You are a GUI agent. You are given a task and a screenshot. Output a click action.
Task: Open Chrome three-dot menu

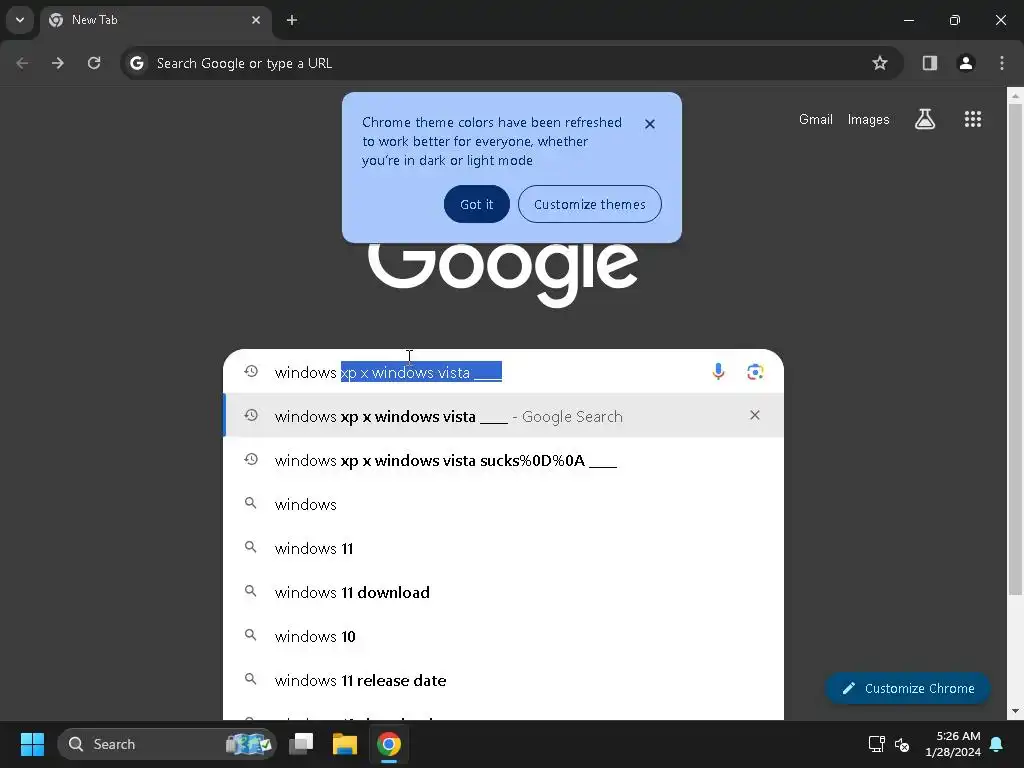(x=1002, y=63)
